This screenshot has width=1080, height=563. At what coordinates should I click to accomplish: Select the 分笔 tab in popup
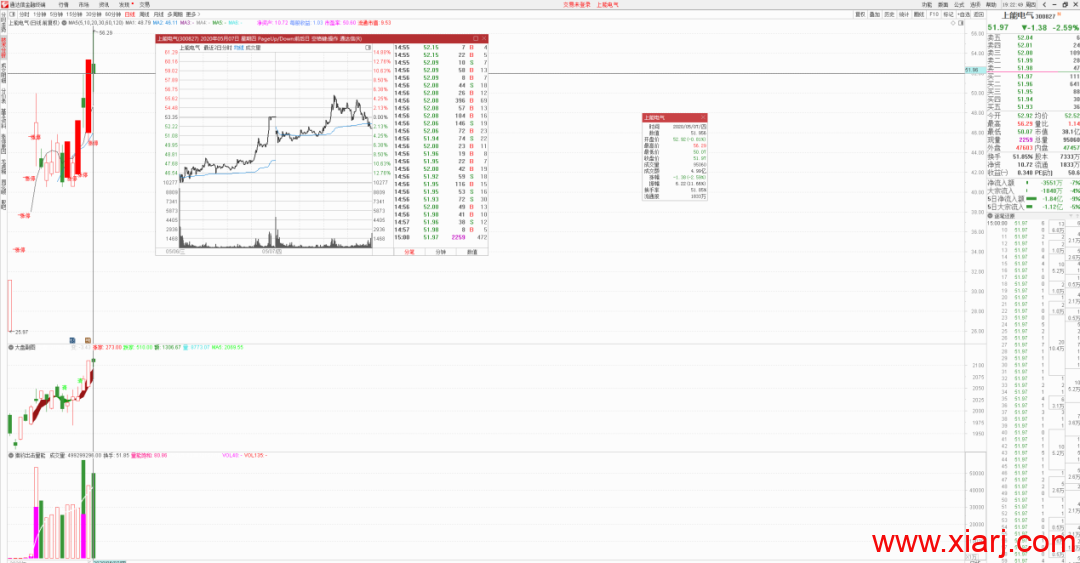(x=409, y=252)
